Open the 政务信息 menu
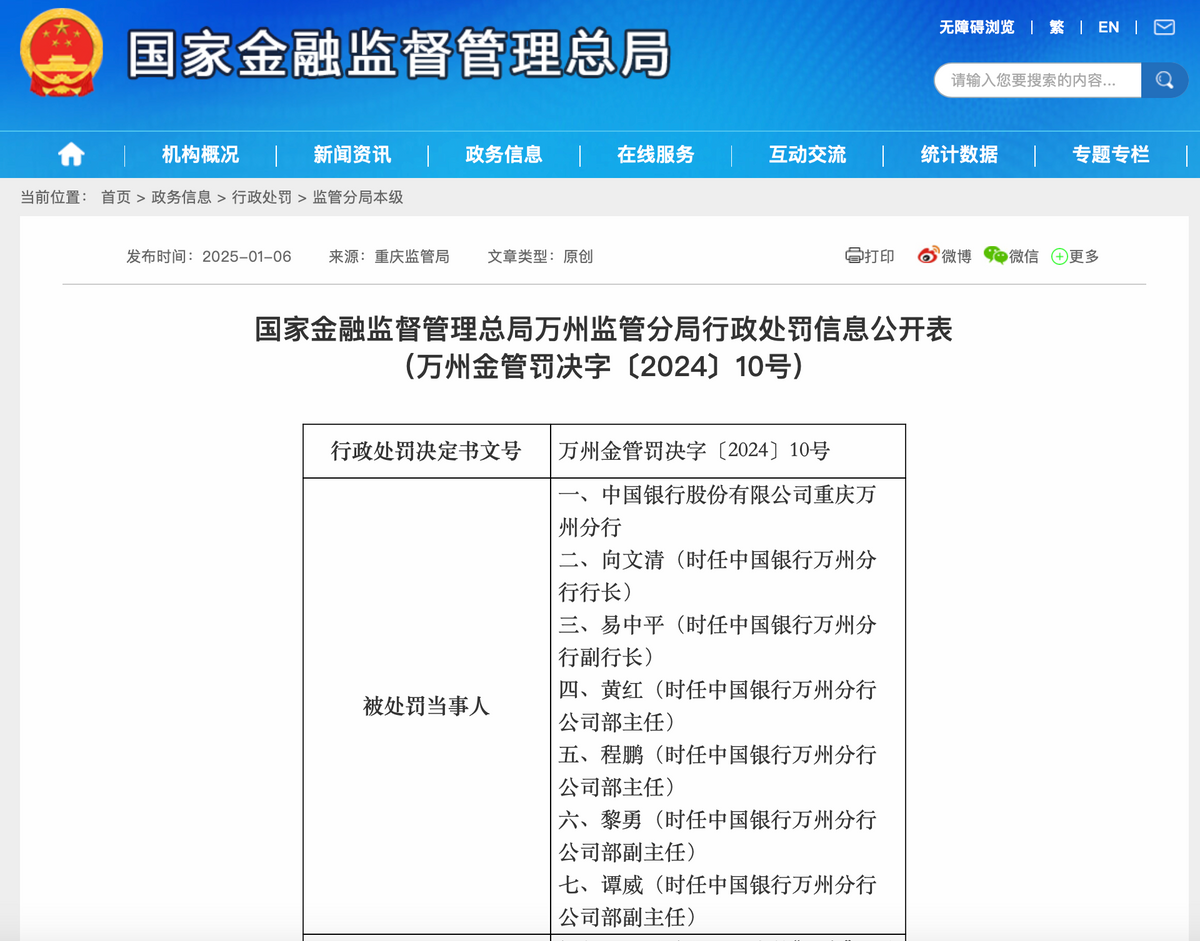 coord(504,155)
